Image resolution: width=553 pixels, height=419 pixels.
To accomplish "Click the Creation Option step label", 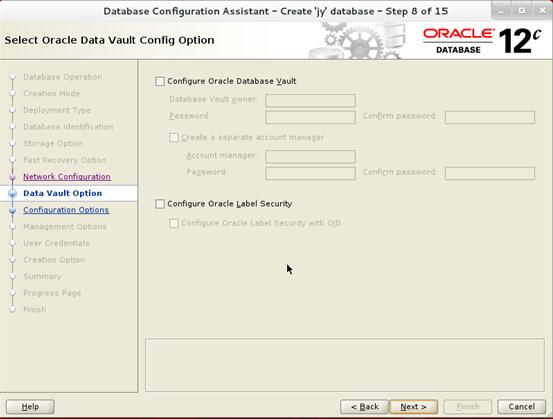I will click(54, 260).
